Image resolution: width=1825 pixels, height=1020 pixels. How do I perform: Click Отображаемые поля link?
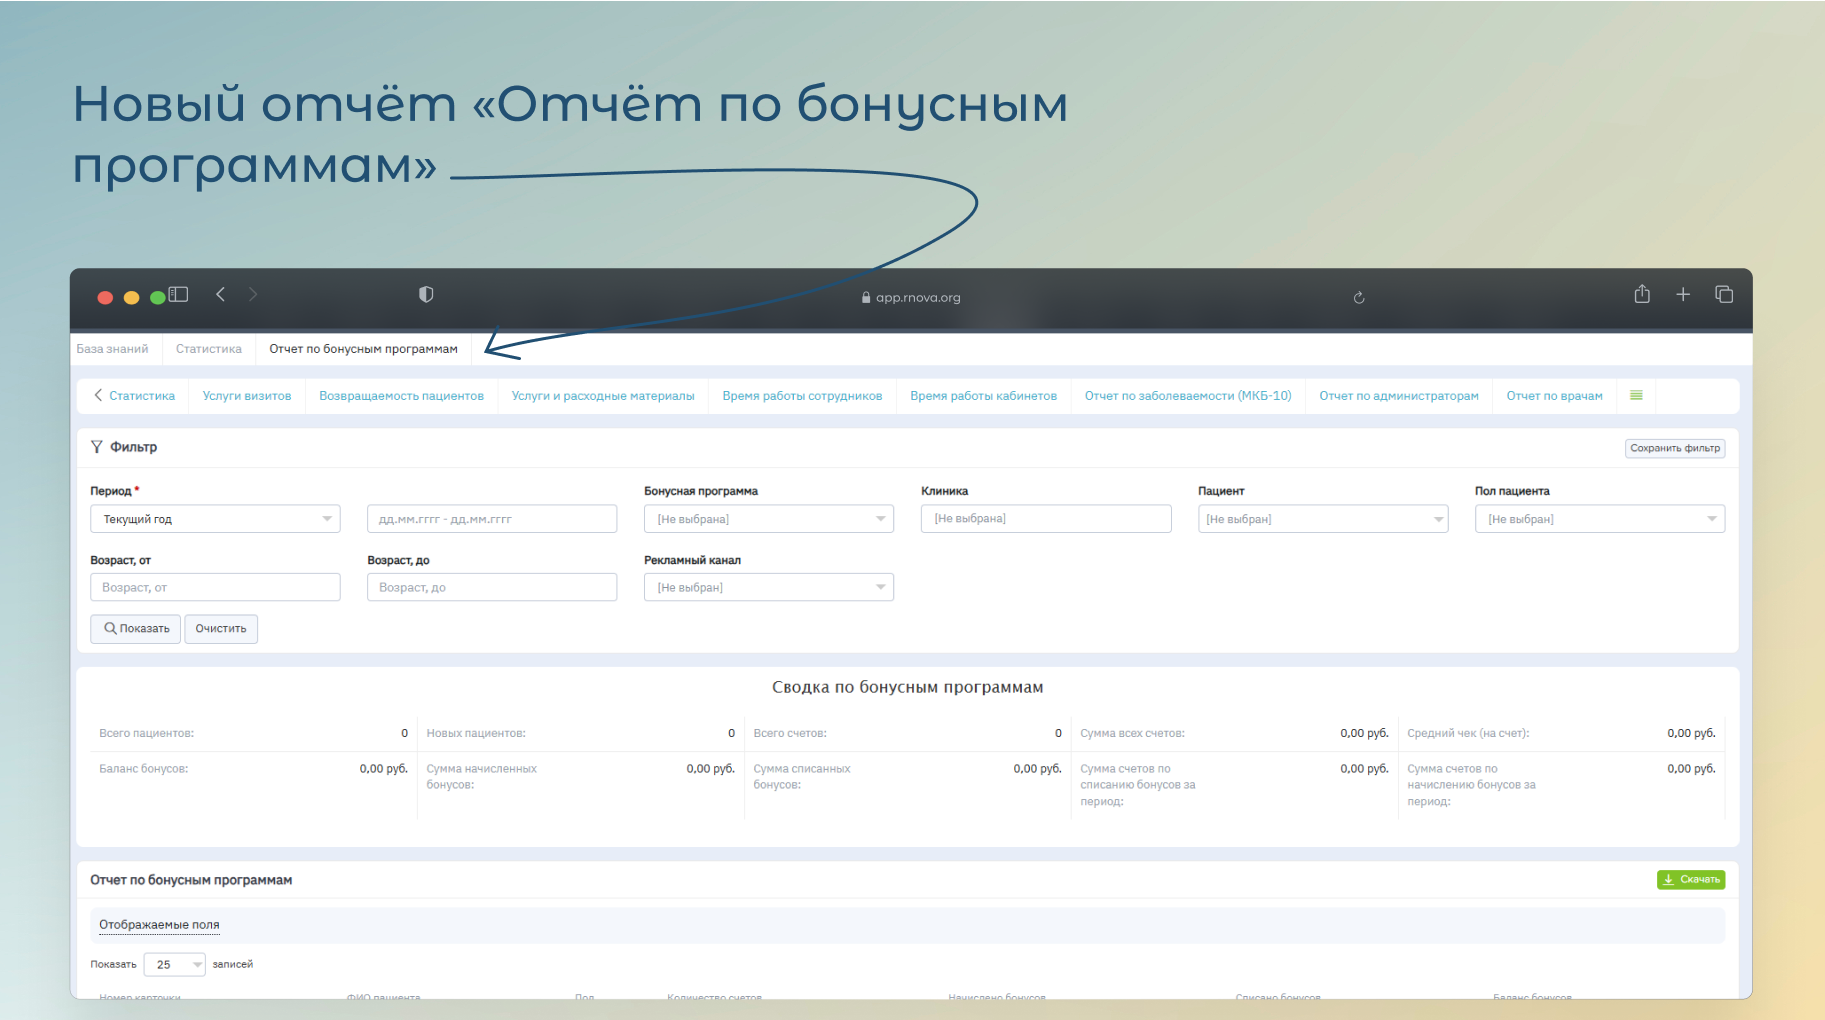pos(159,925)
